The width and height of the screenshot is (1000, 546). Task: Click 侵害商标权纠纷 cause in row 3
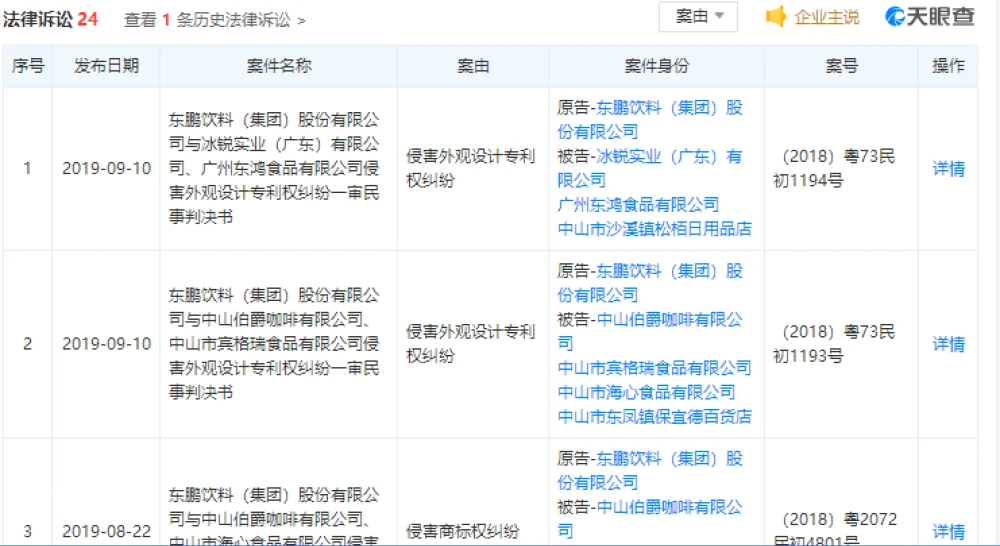pyautogui.click(x=463, y=531)
